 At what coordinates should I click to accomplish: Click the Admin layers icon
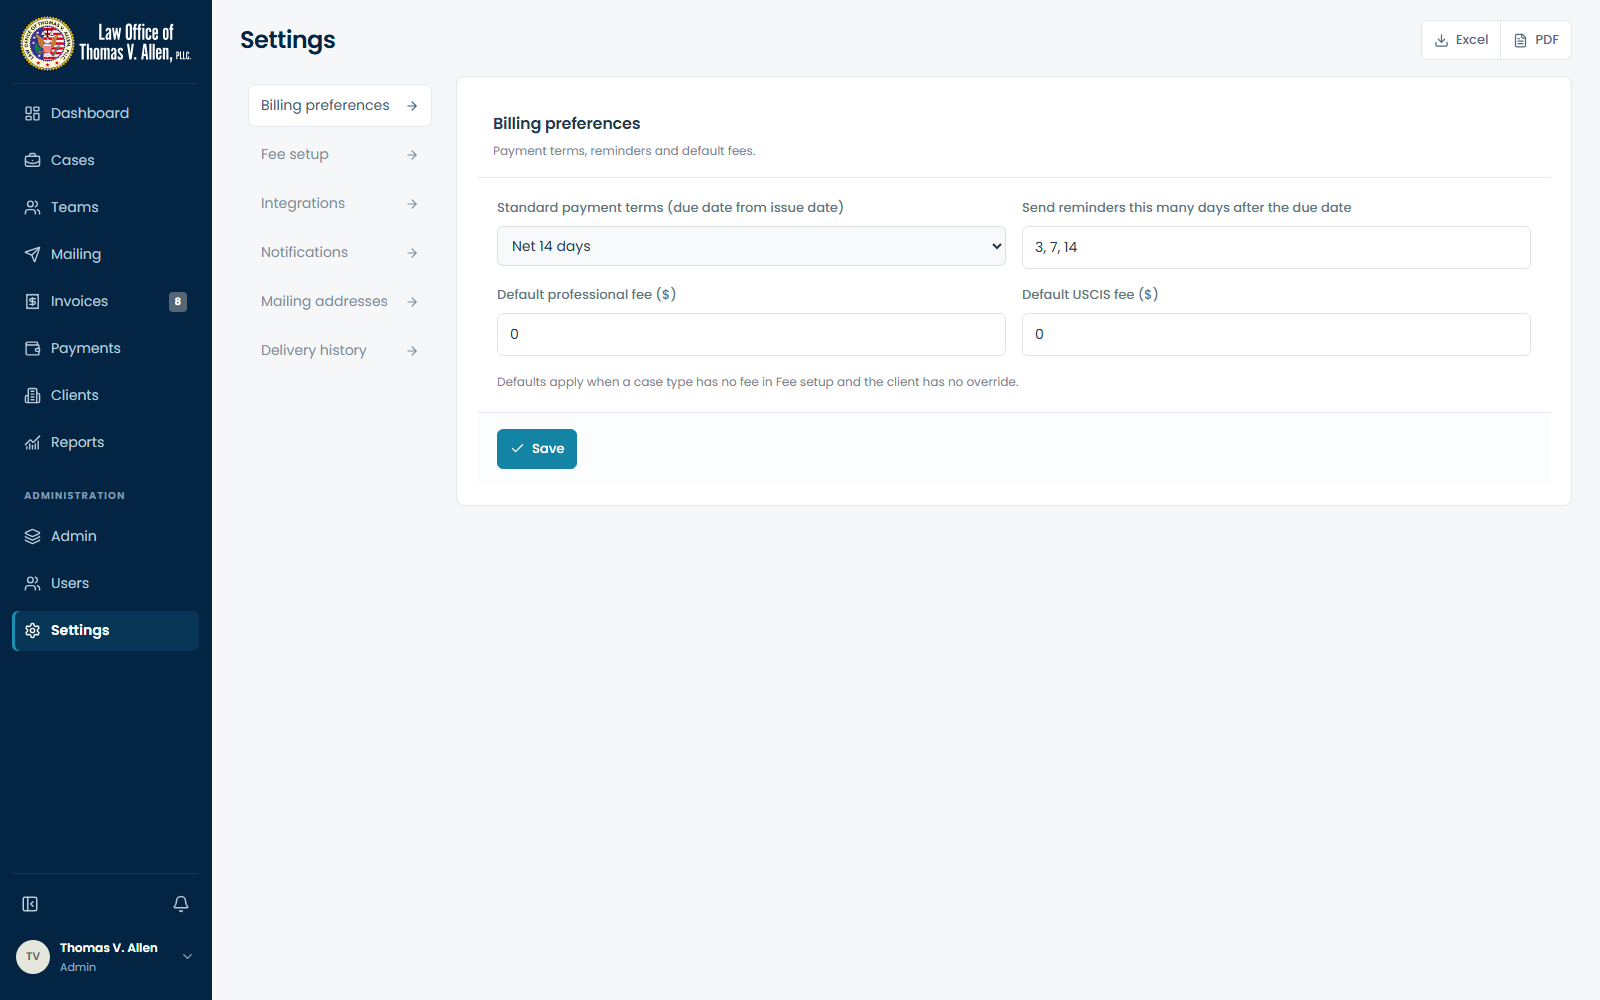(x=32, y=536)
